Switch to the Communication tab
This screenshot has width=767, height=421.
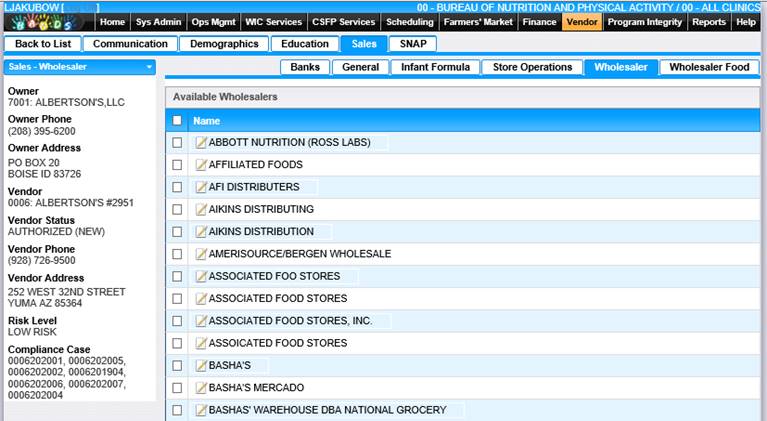[130, 44]
